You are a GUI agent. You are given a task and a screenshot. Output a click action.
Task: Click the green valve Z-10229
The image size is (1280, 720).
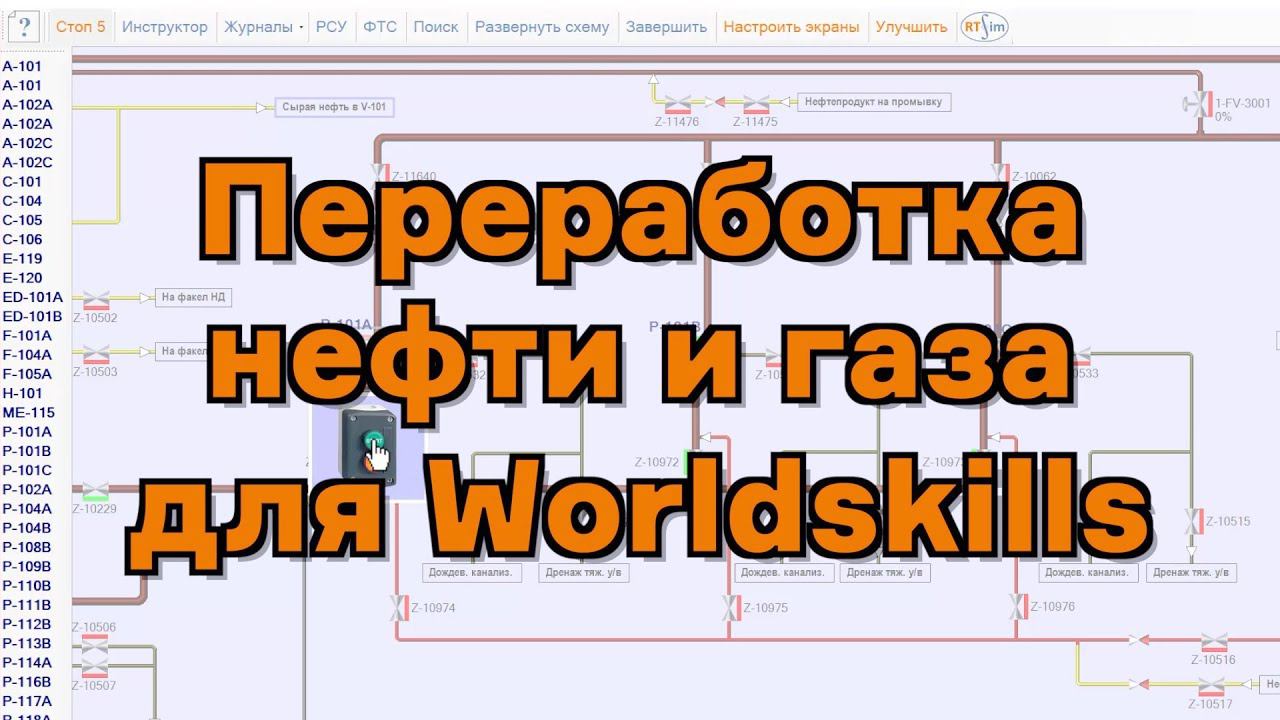[96, 490]
